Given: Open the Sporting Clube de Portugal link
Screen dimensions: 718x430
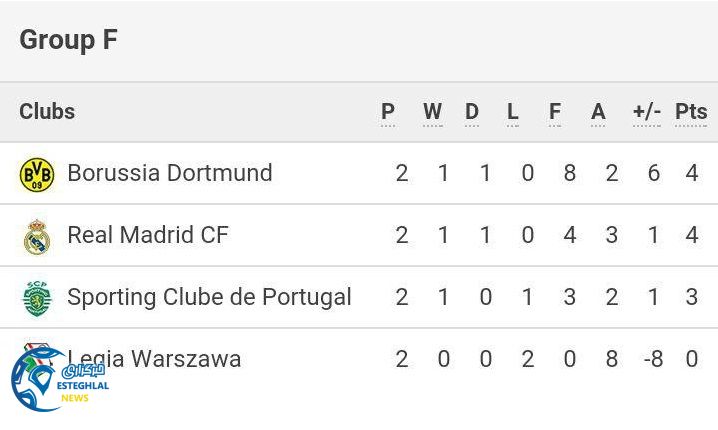Looking at the screenshot, I should 209,297.
